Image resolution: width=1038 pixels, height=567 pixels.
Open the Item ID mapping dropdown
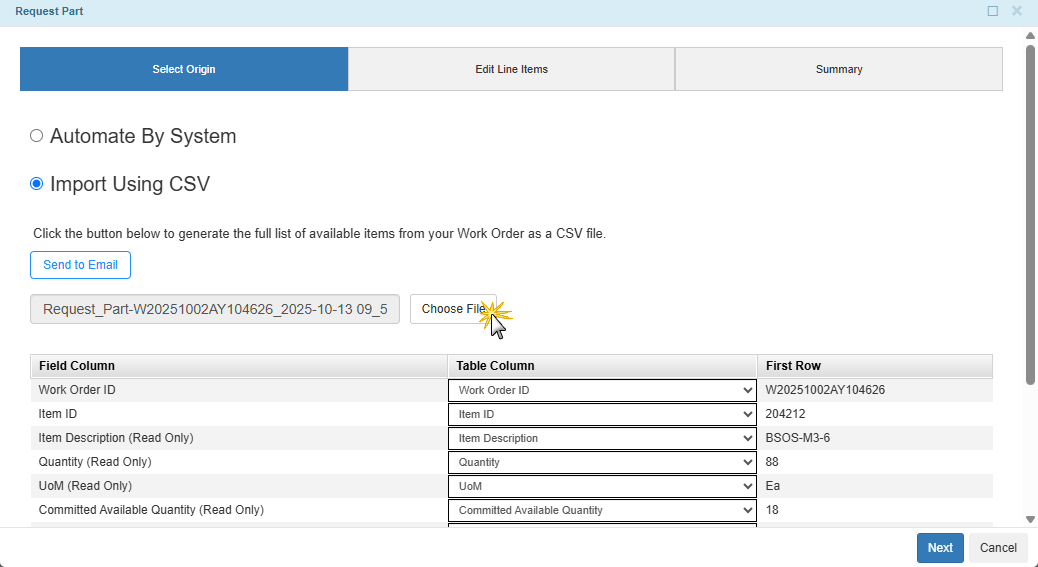click(x=602, y=414)
